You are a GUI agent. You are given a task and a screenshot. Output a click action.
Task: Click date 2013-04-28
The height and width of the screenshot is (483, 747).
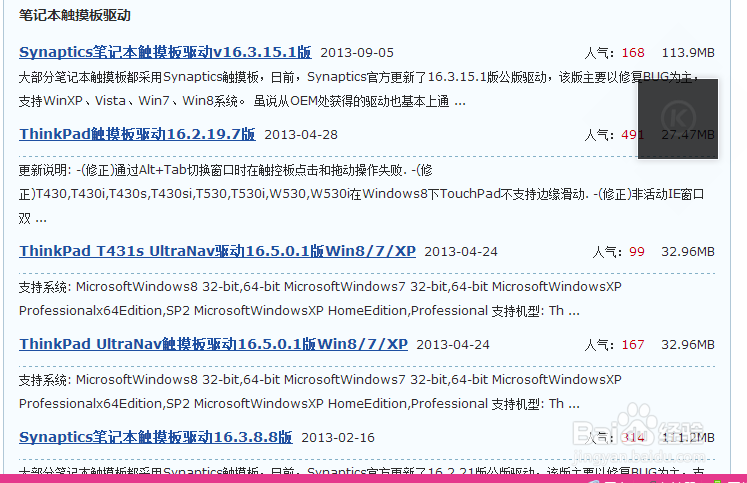301,135
